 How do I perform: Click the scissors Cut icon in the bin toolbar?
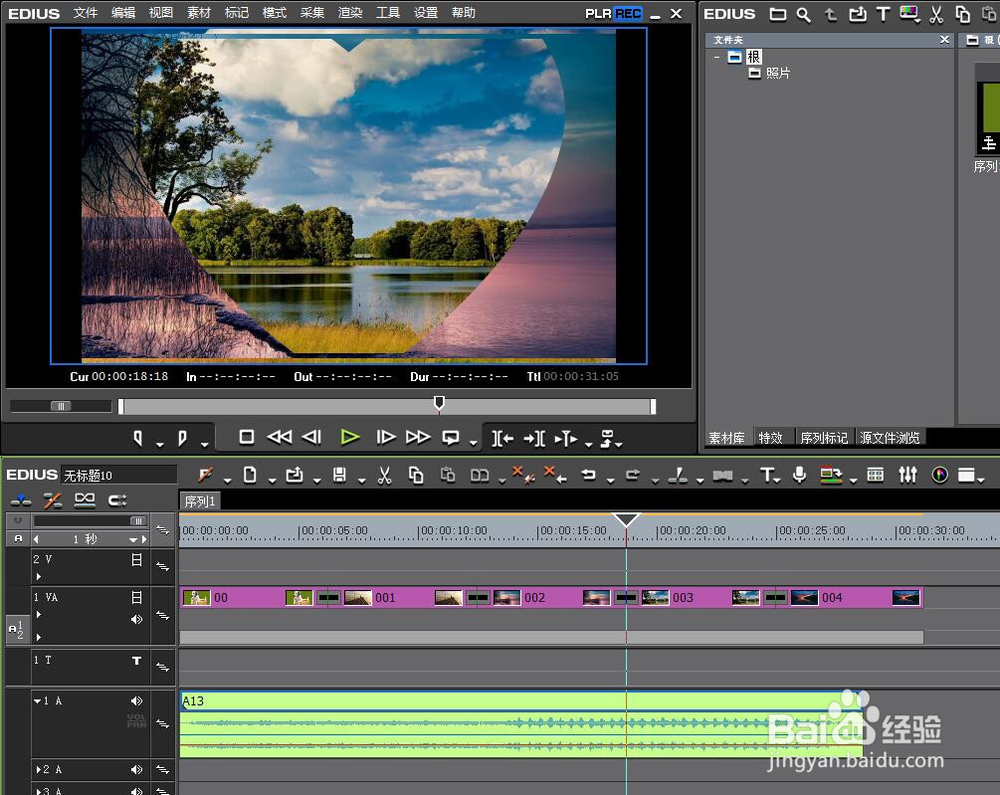(936, 15)
